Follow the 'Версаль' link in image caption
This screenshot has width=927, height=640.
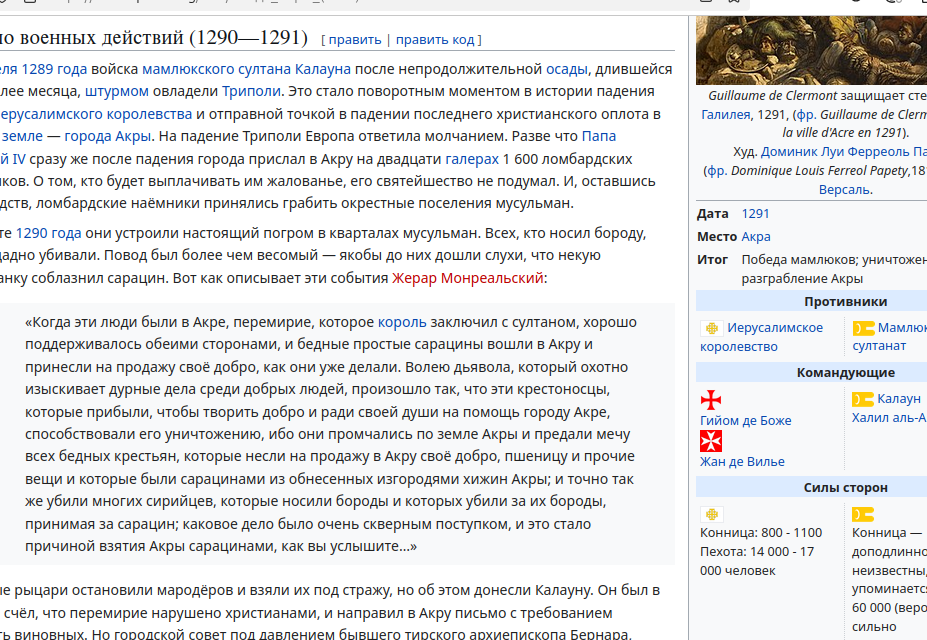tap(845, 189)
